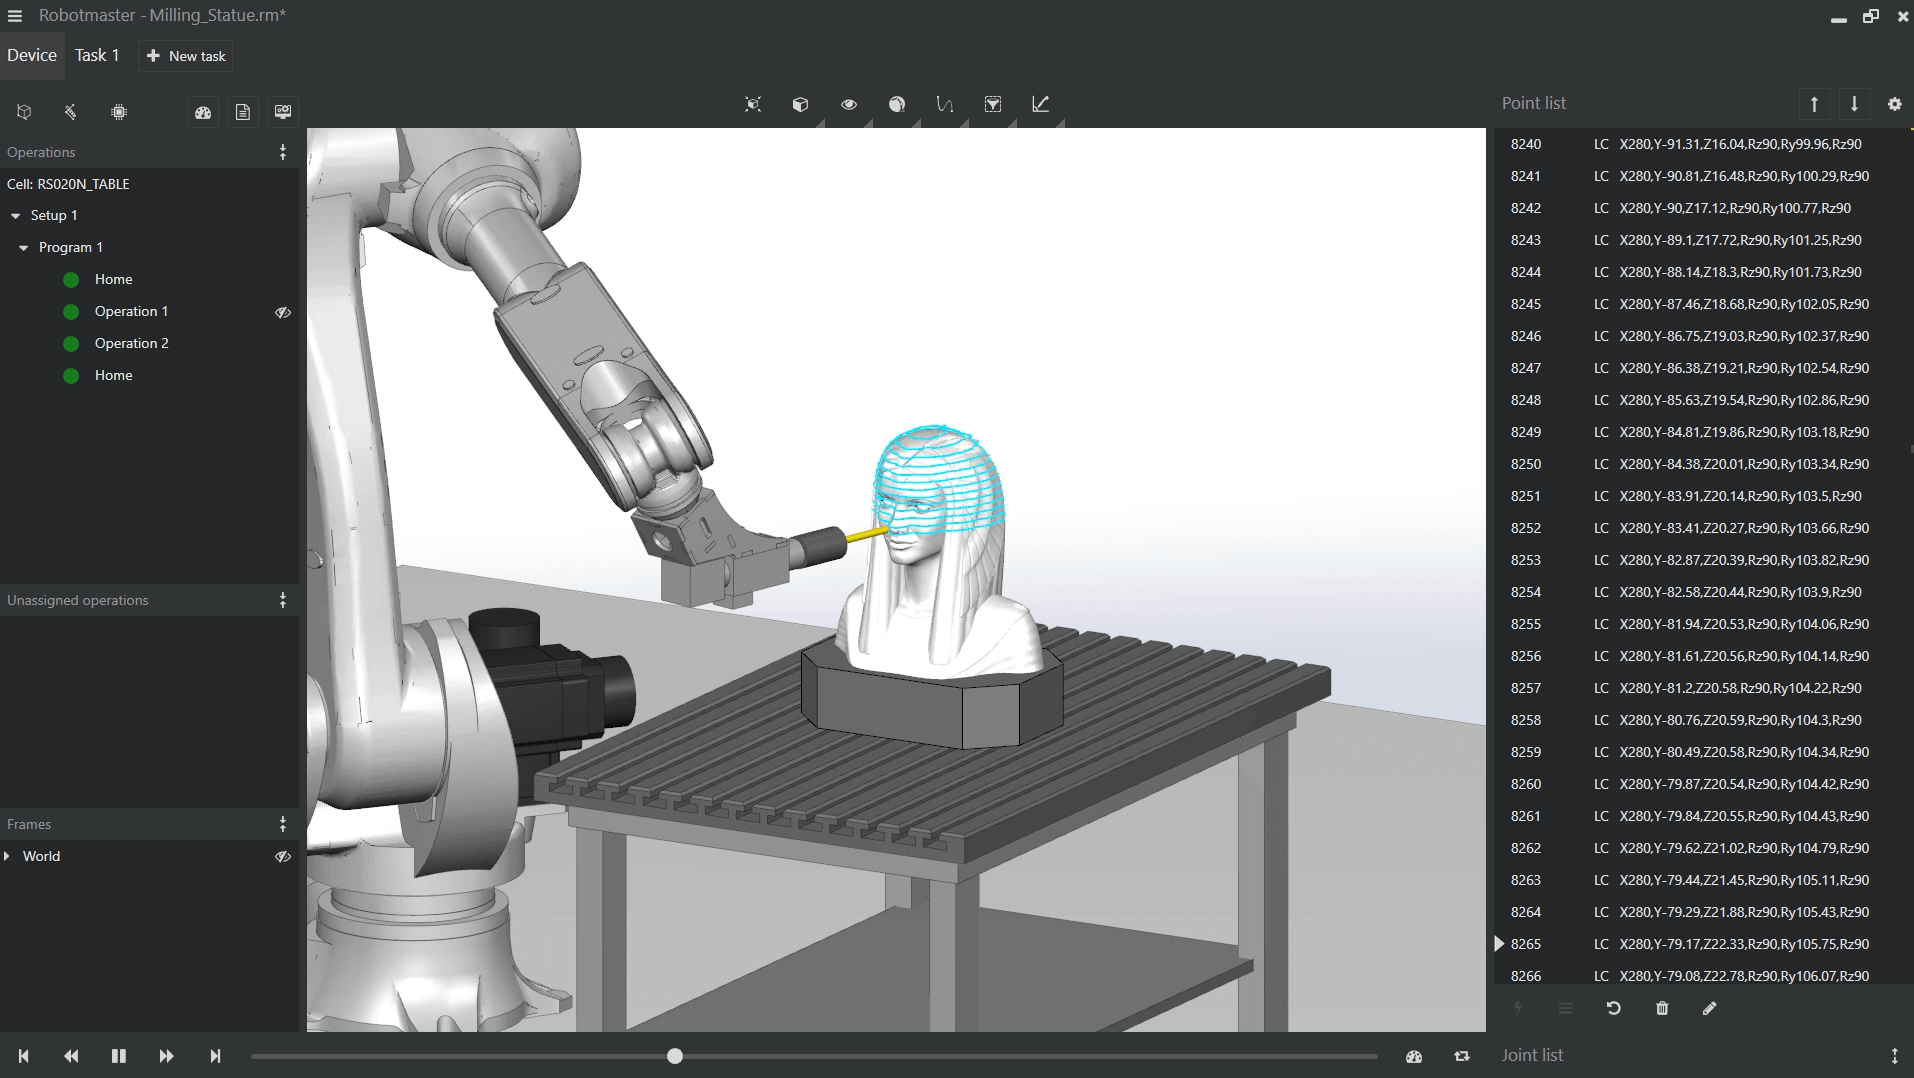Open the document report icon in left toolbar
1914x1078 pixels.
point(243,112)
